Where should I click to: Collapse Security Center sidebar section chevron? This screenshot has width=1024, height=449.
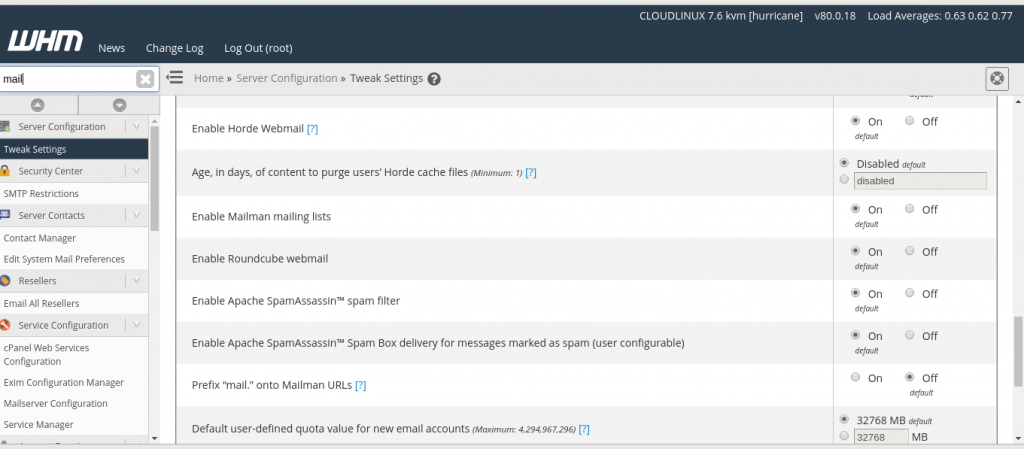click(136, 170)
